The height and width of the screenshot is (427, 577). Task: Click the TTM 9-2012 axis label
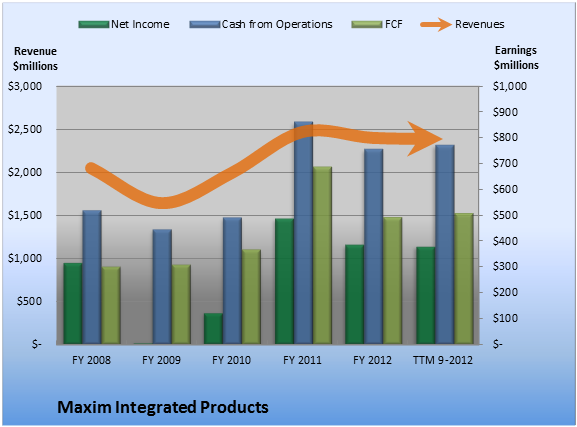tap(443, 360)
